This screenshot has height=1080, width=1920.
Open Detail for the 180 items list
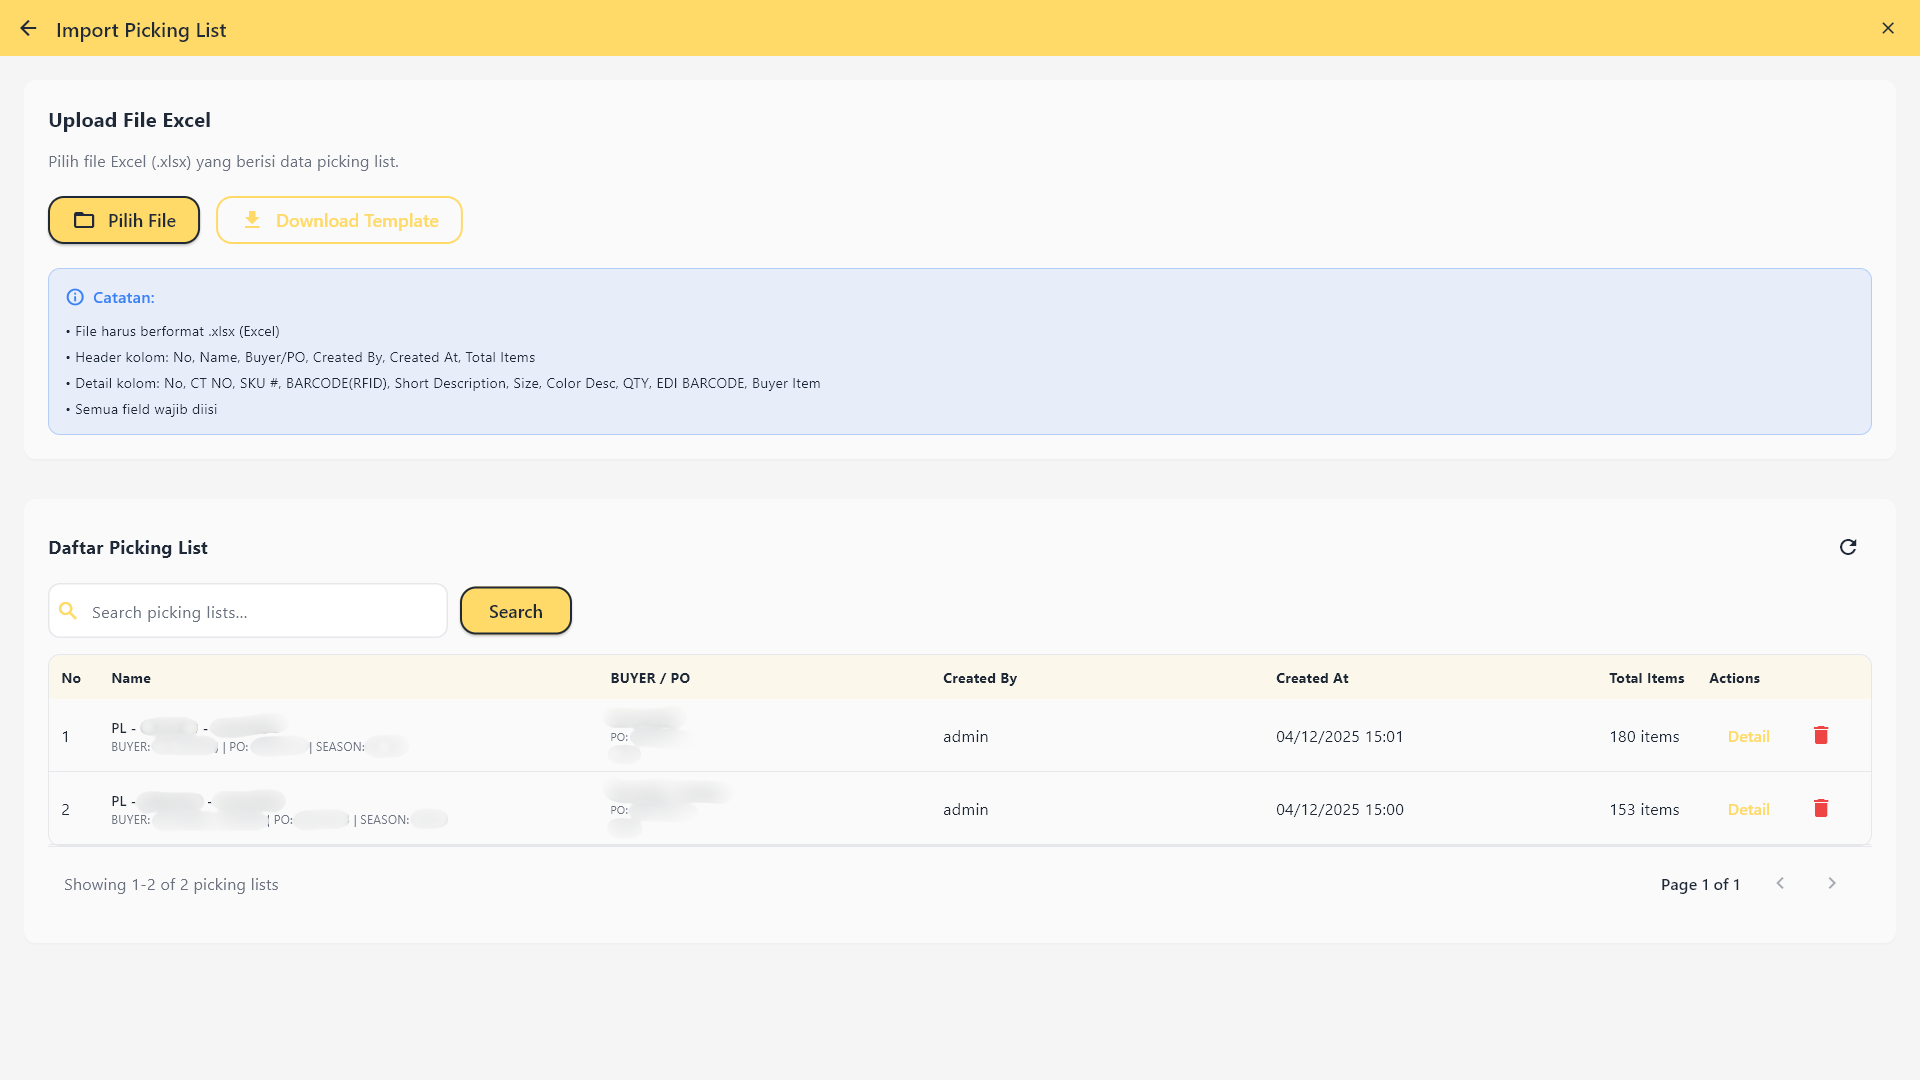[x=1748, y=736]
